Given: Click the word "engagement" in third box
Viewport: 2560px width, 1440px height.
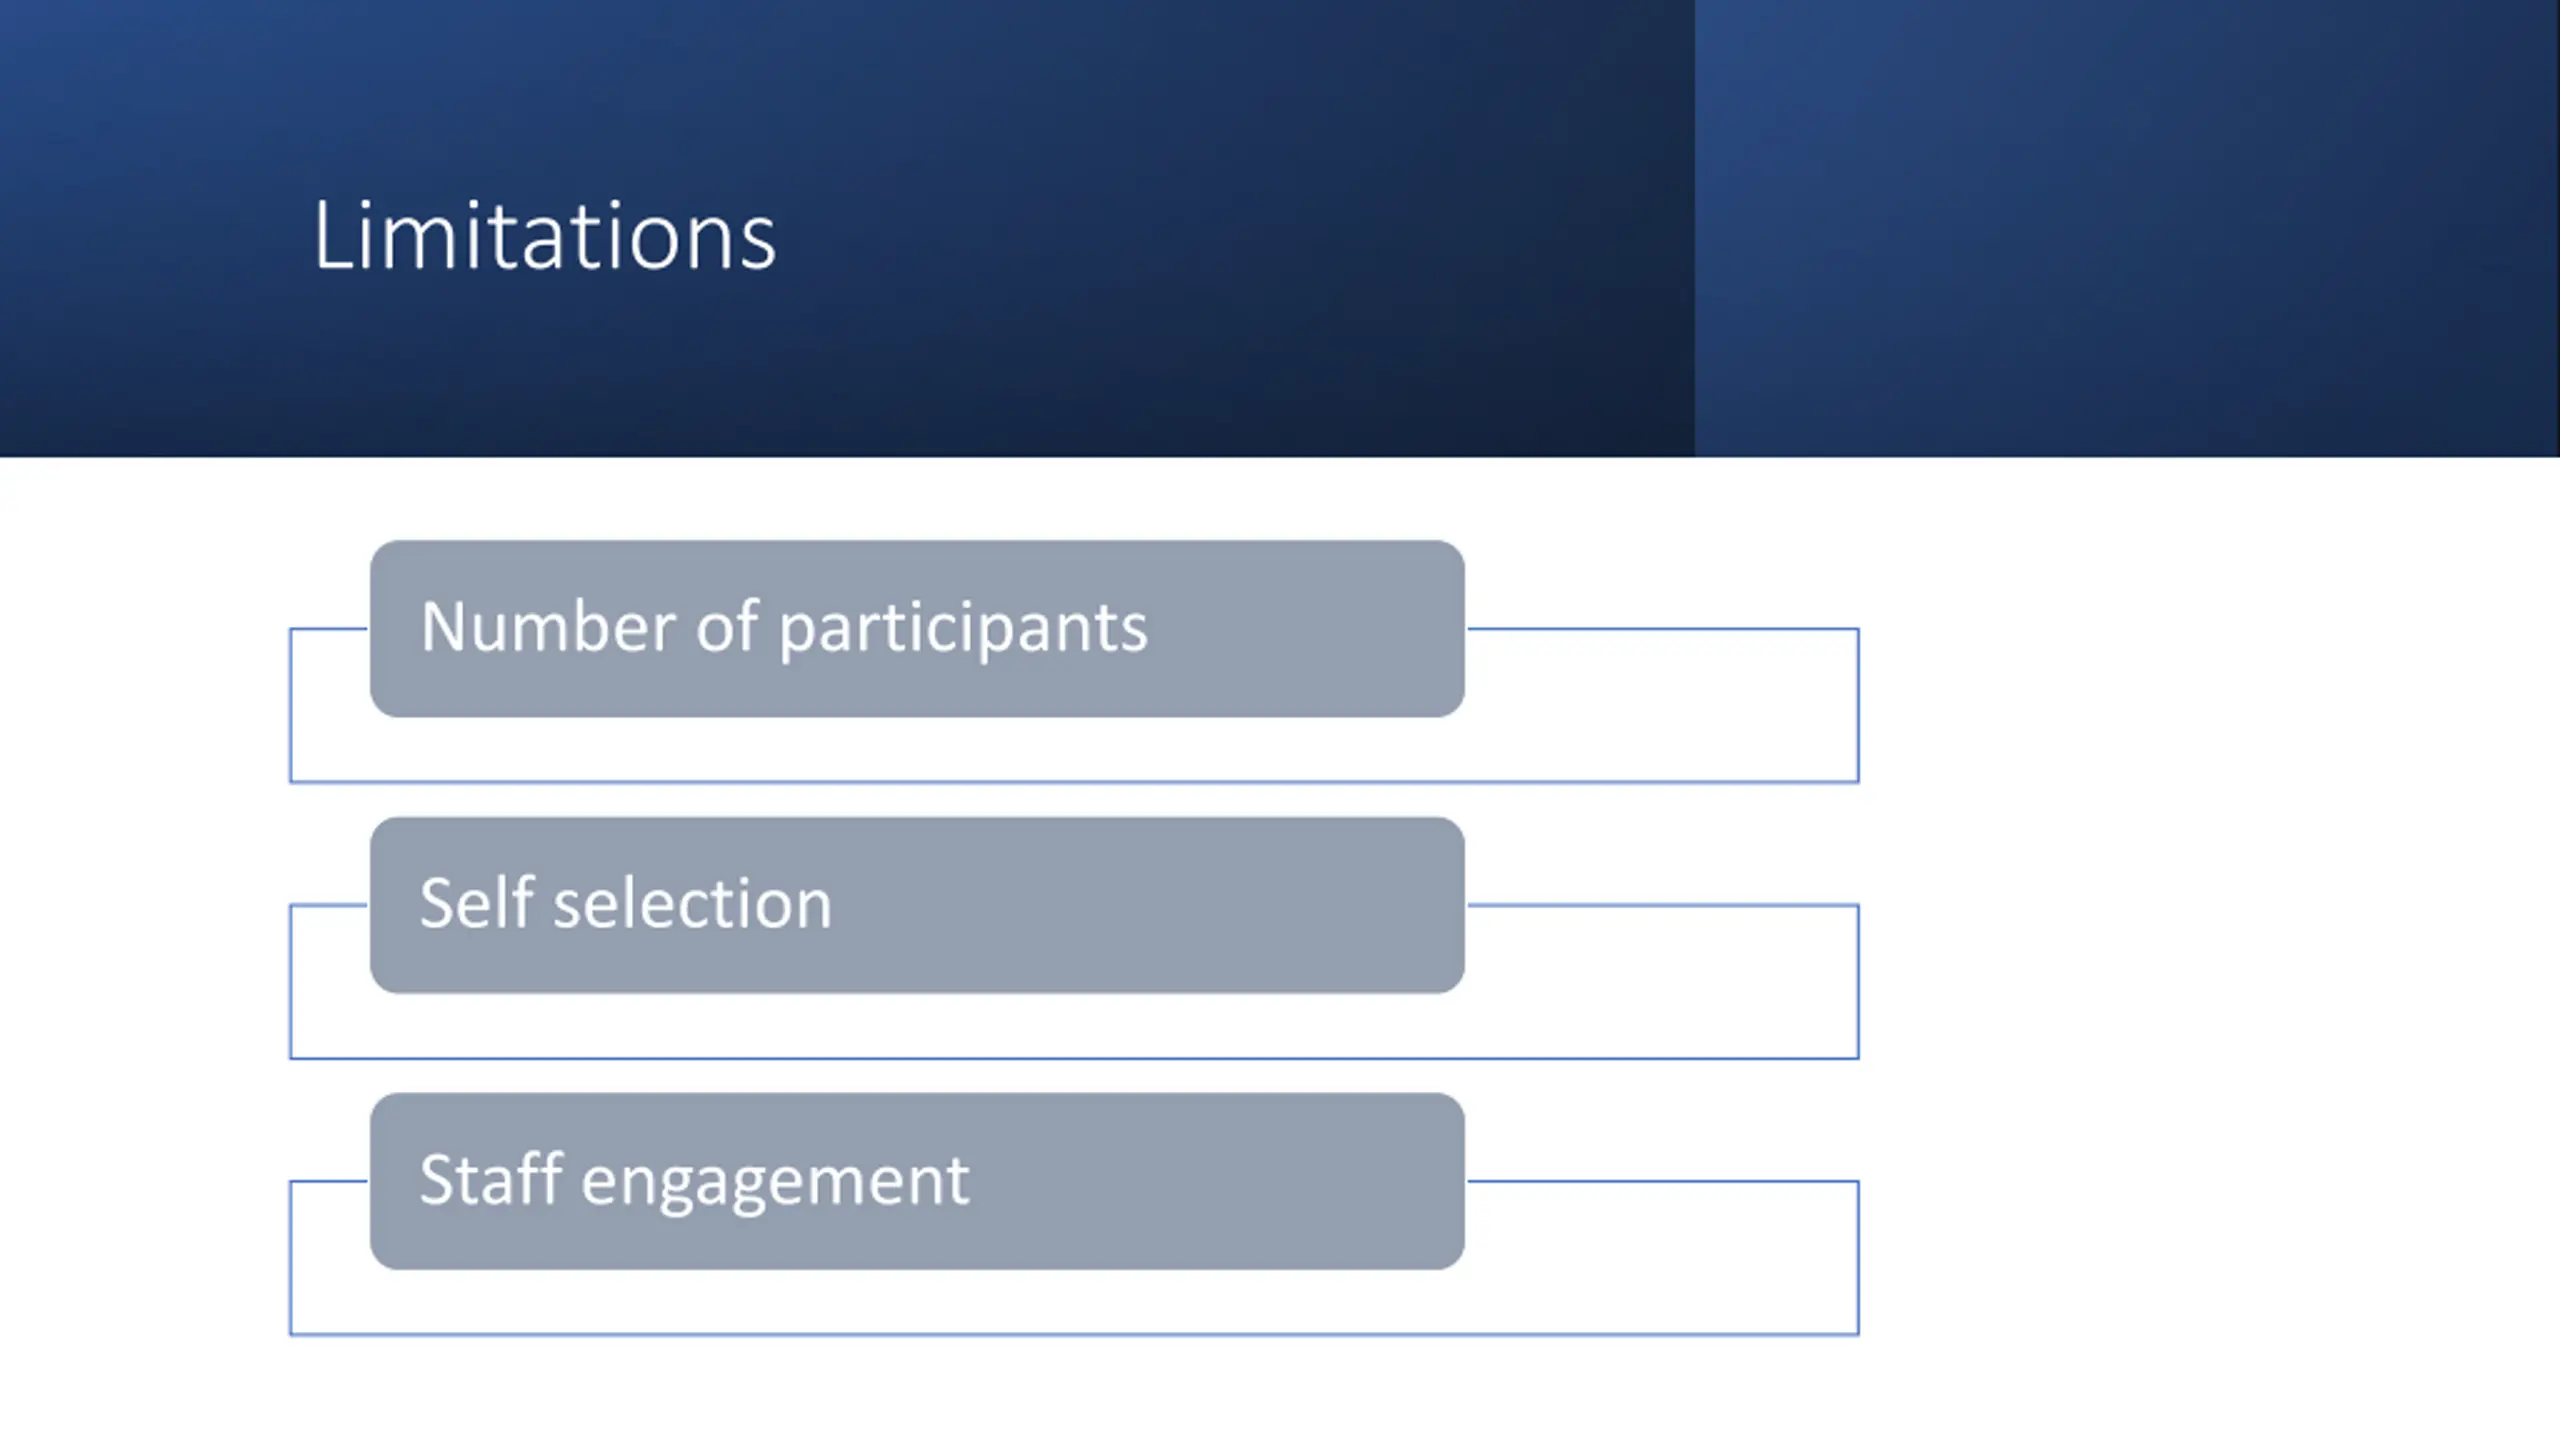Looking at the screenshot, I should (774, 1181).
